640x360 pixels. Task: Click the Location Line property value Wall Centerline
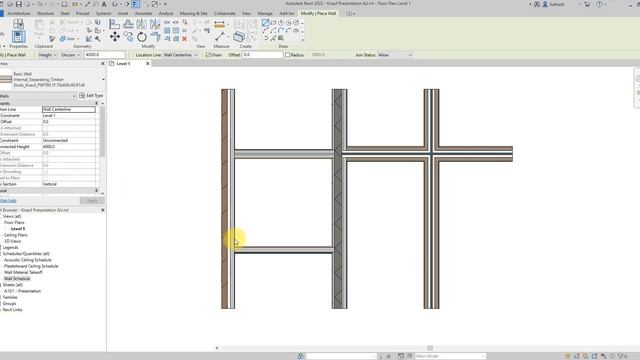(69, 109)
